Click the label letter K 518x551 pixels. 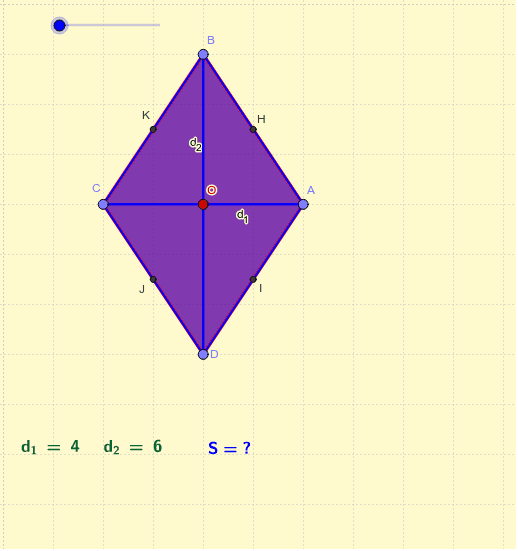click(x=147, y=116)
